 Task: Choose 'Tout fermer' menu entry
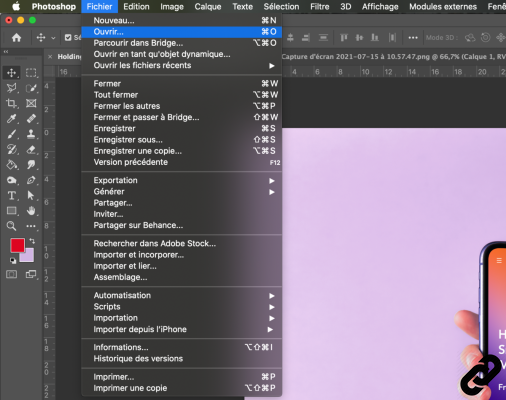click(x=182, y=95)
